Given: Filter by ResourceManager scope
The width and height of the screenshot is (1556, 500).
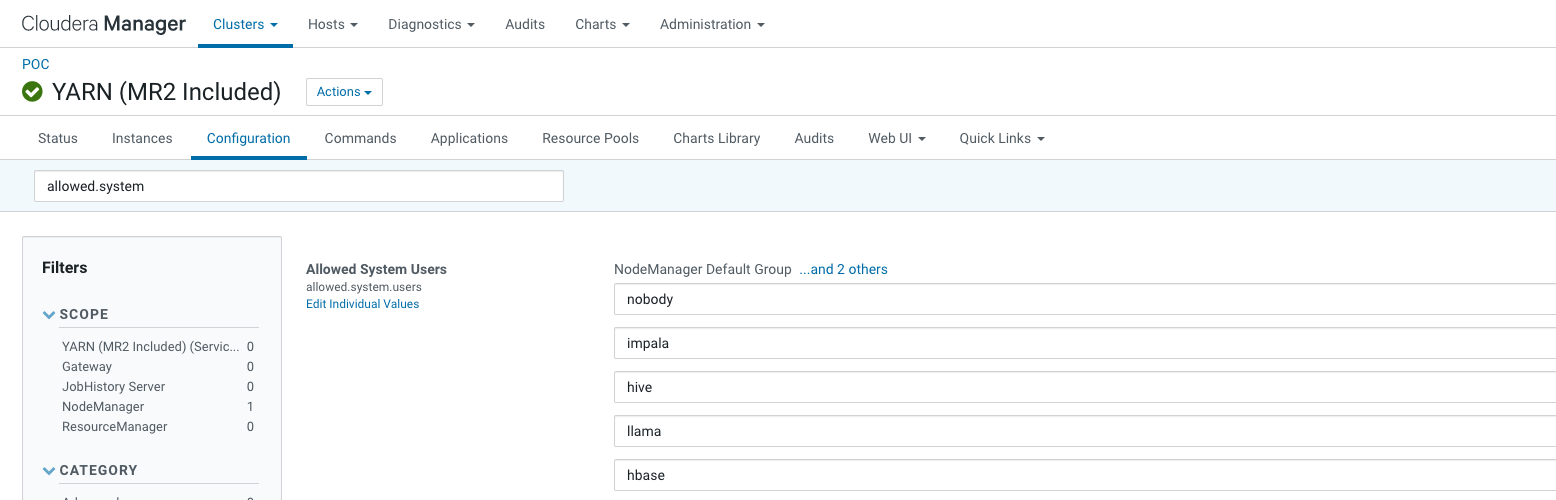Looking at the screenshot, I should click(x=158, y=427).
